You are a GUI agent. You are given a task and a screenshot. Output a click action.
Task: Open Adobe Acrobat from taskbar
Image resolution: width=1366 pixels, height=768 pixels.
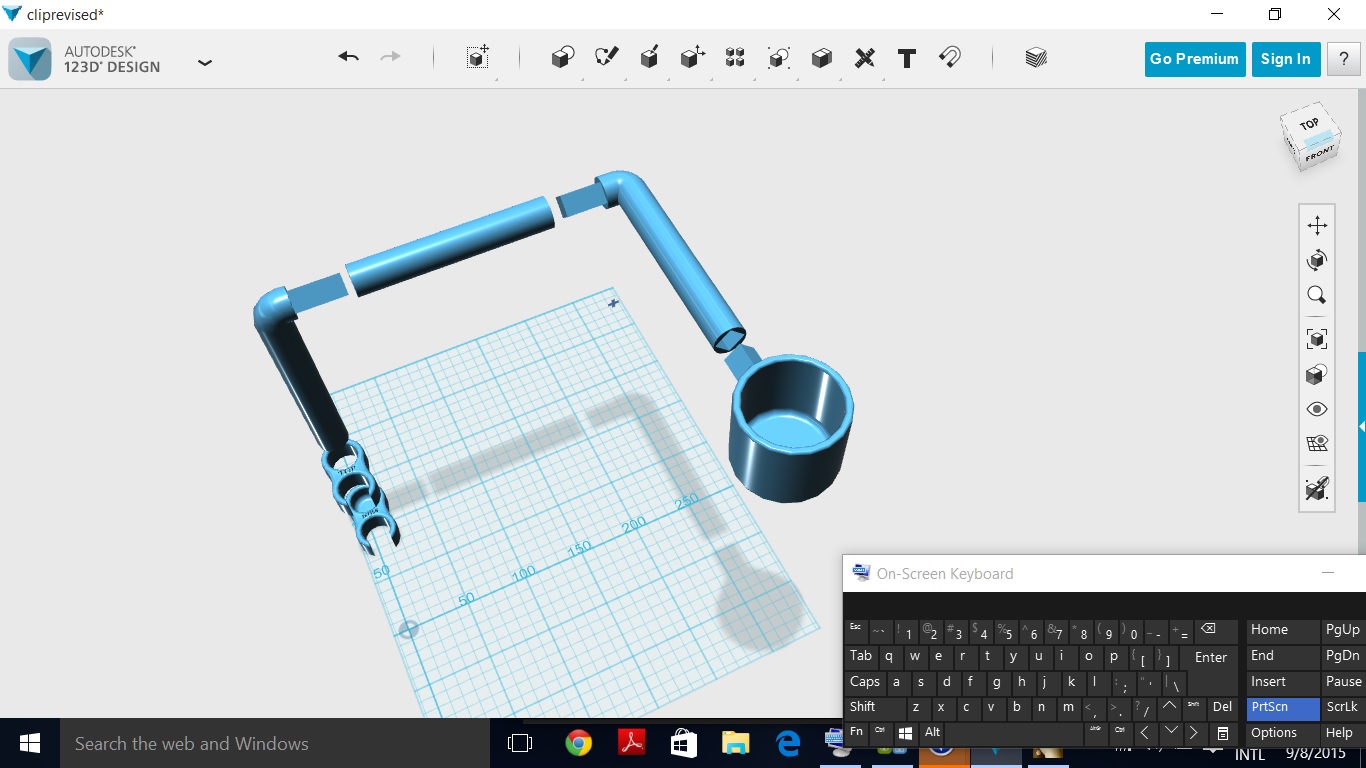click(631, 743)
